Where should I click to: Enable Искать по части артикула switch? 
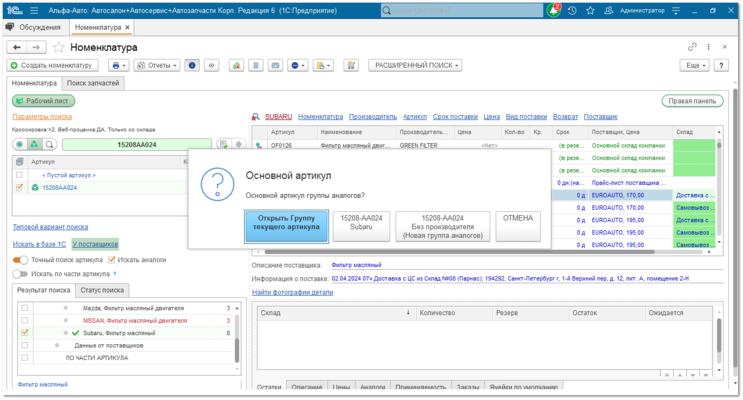click(20, 274)
